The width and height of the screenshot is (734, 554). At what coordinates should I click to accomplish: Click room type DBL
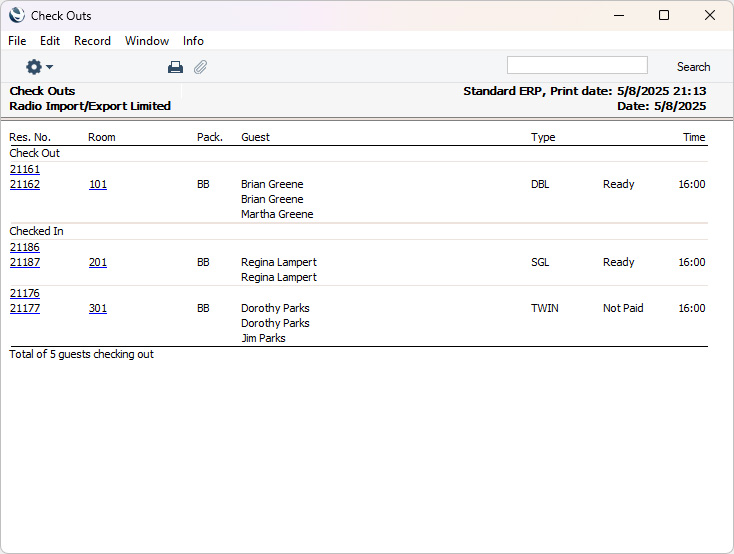[540, 184]
